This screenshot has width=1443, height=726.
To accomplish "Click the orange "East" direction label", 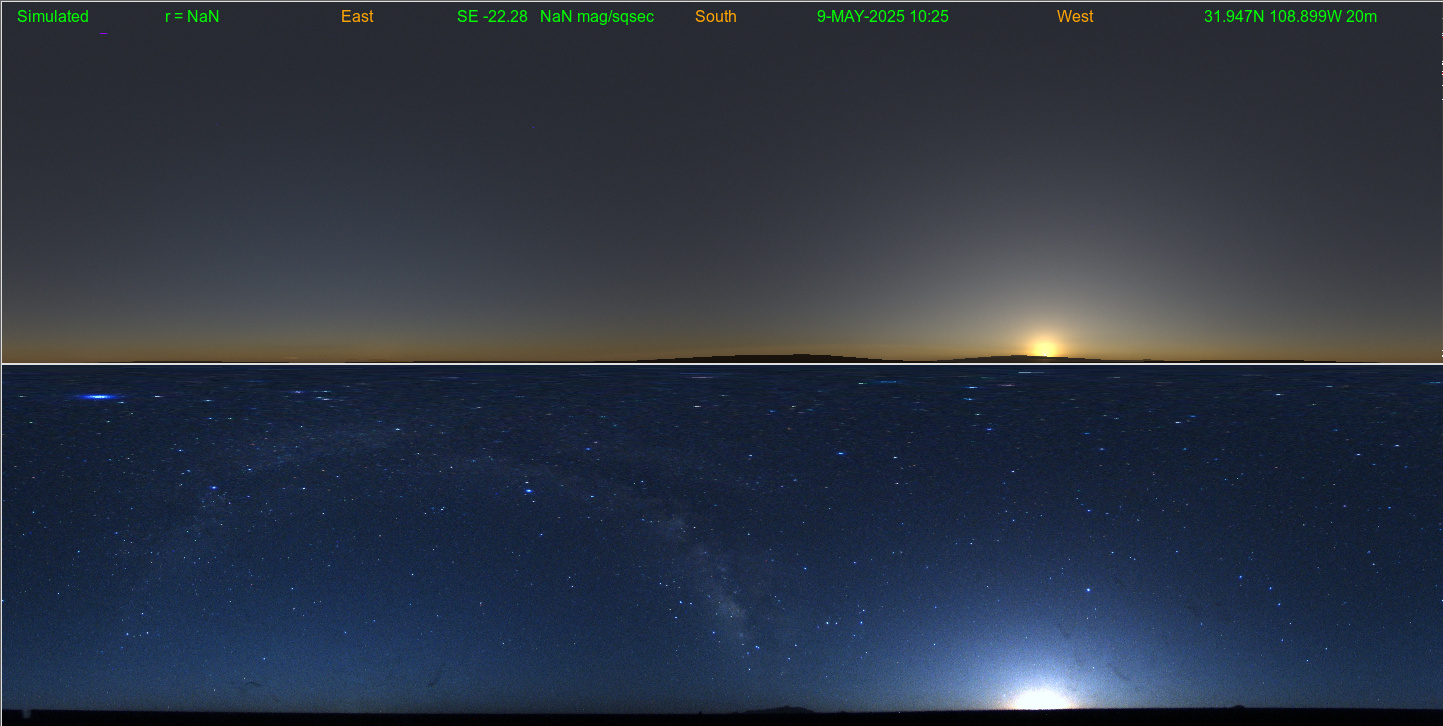I will click(x=357, y=16).
